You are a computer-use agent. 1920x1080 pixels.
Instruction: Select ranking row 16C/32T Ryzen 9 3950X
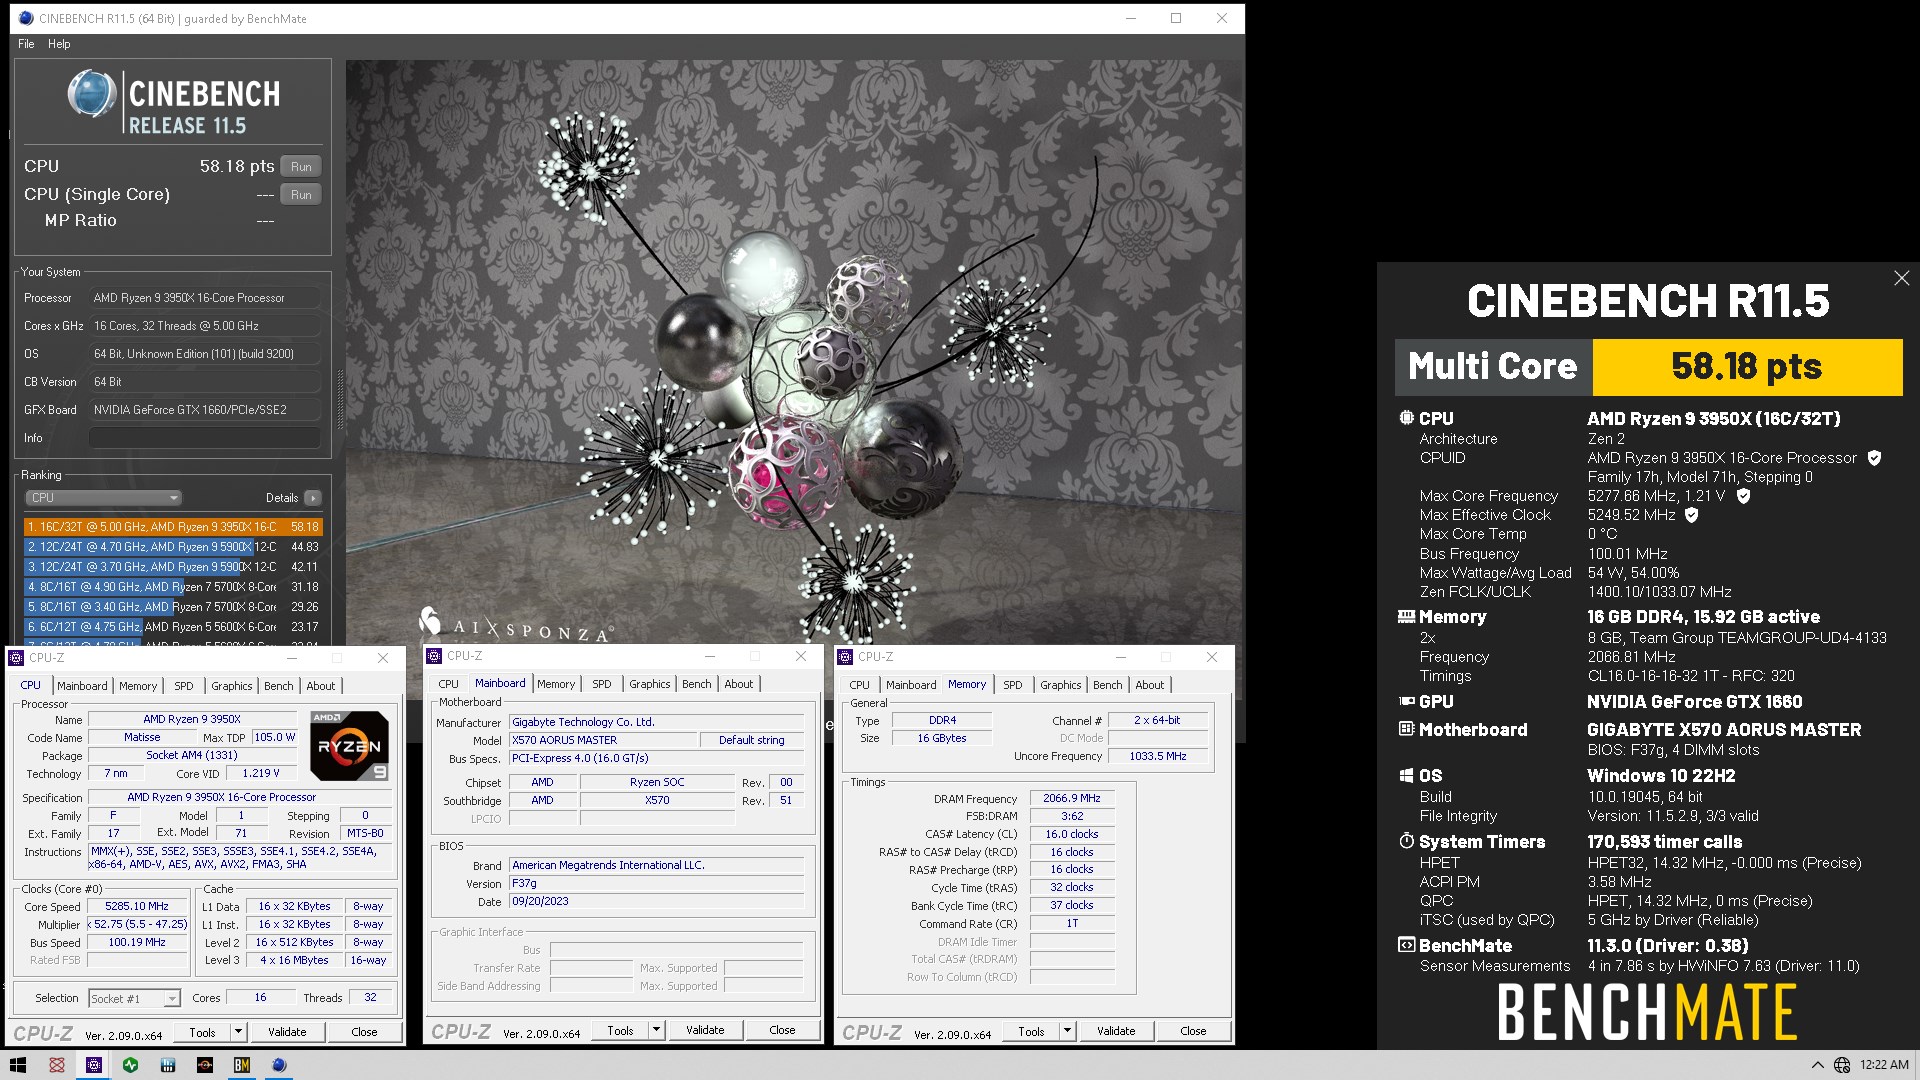173,526
